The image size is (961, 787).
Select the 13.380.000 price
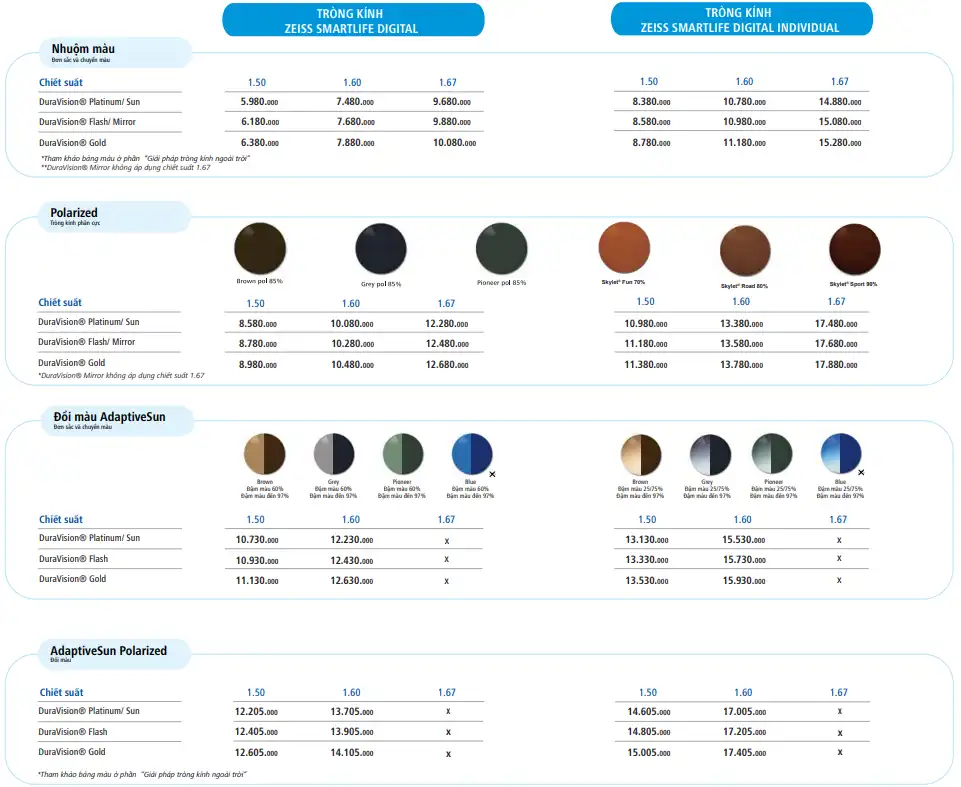pyautogui.click(x=742, y=324)
